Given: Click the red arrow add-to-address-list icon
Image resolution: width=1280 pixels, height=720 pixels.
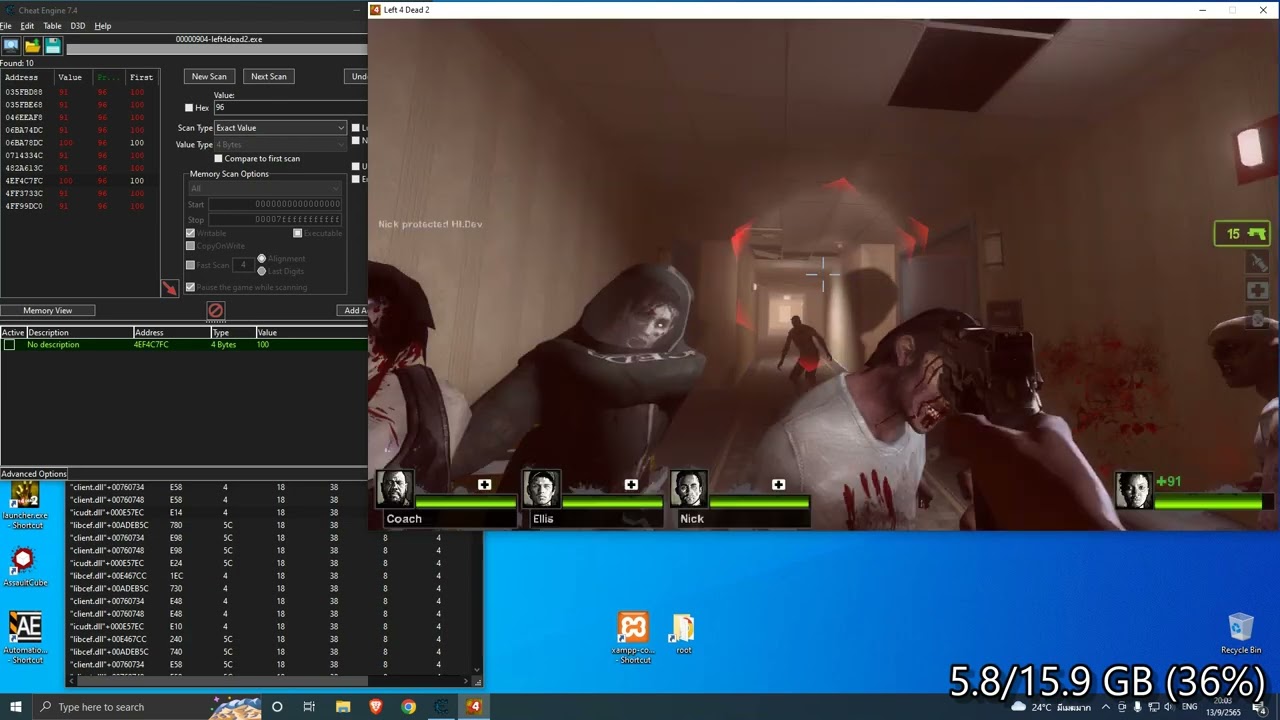Looking at the screenshot, I should (x=169, y=288).
